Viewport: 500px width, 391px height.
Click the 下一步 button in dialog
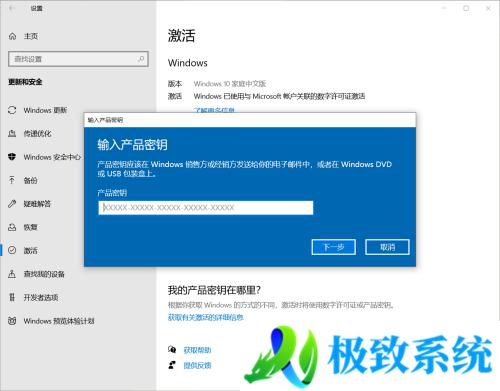click(x=334, y=247)
